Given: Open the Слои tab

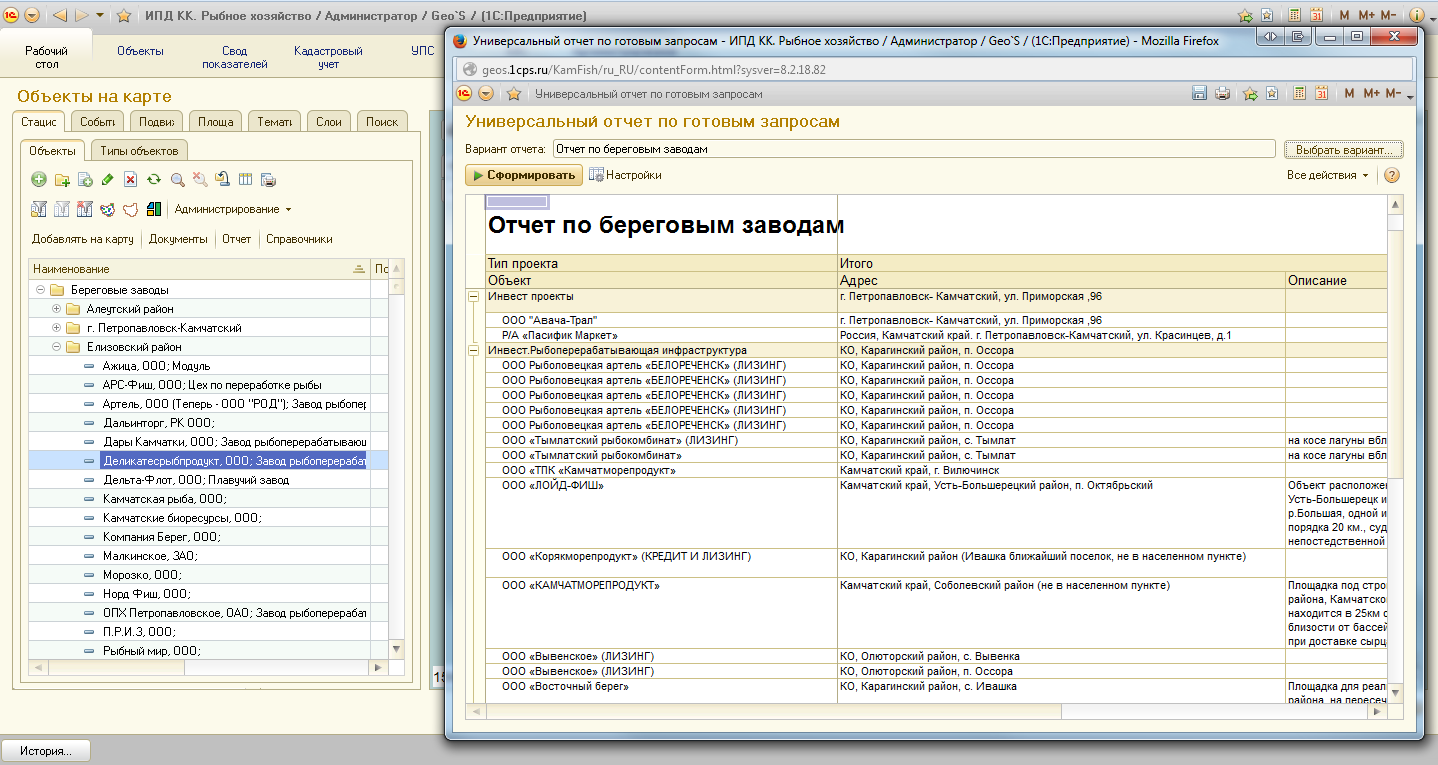Looking at the screenshot, I should tap(329, 122).
